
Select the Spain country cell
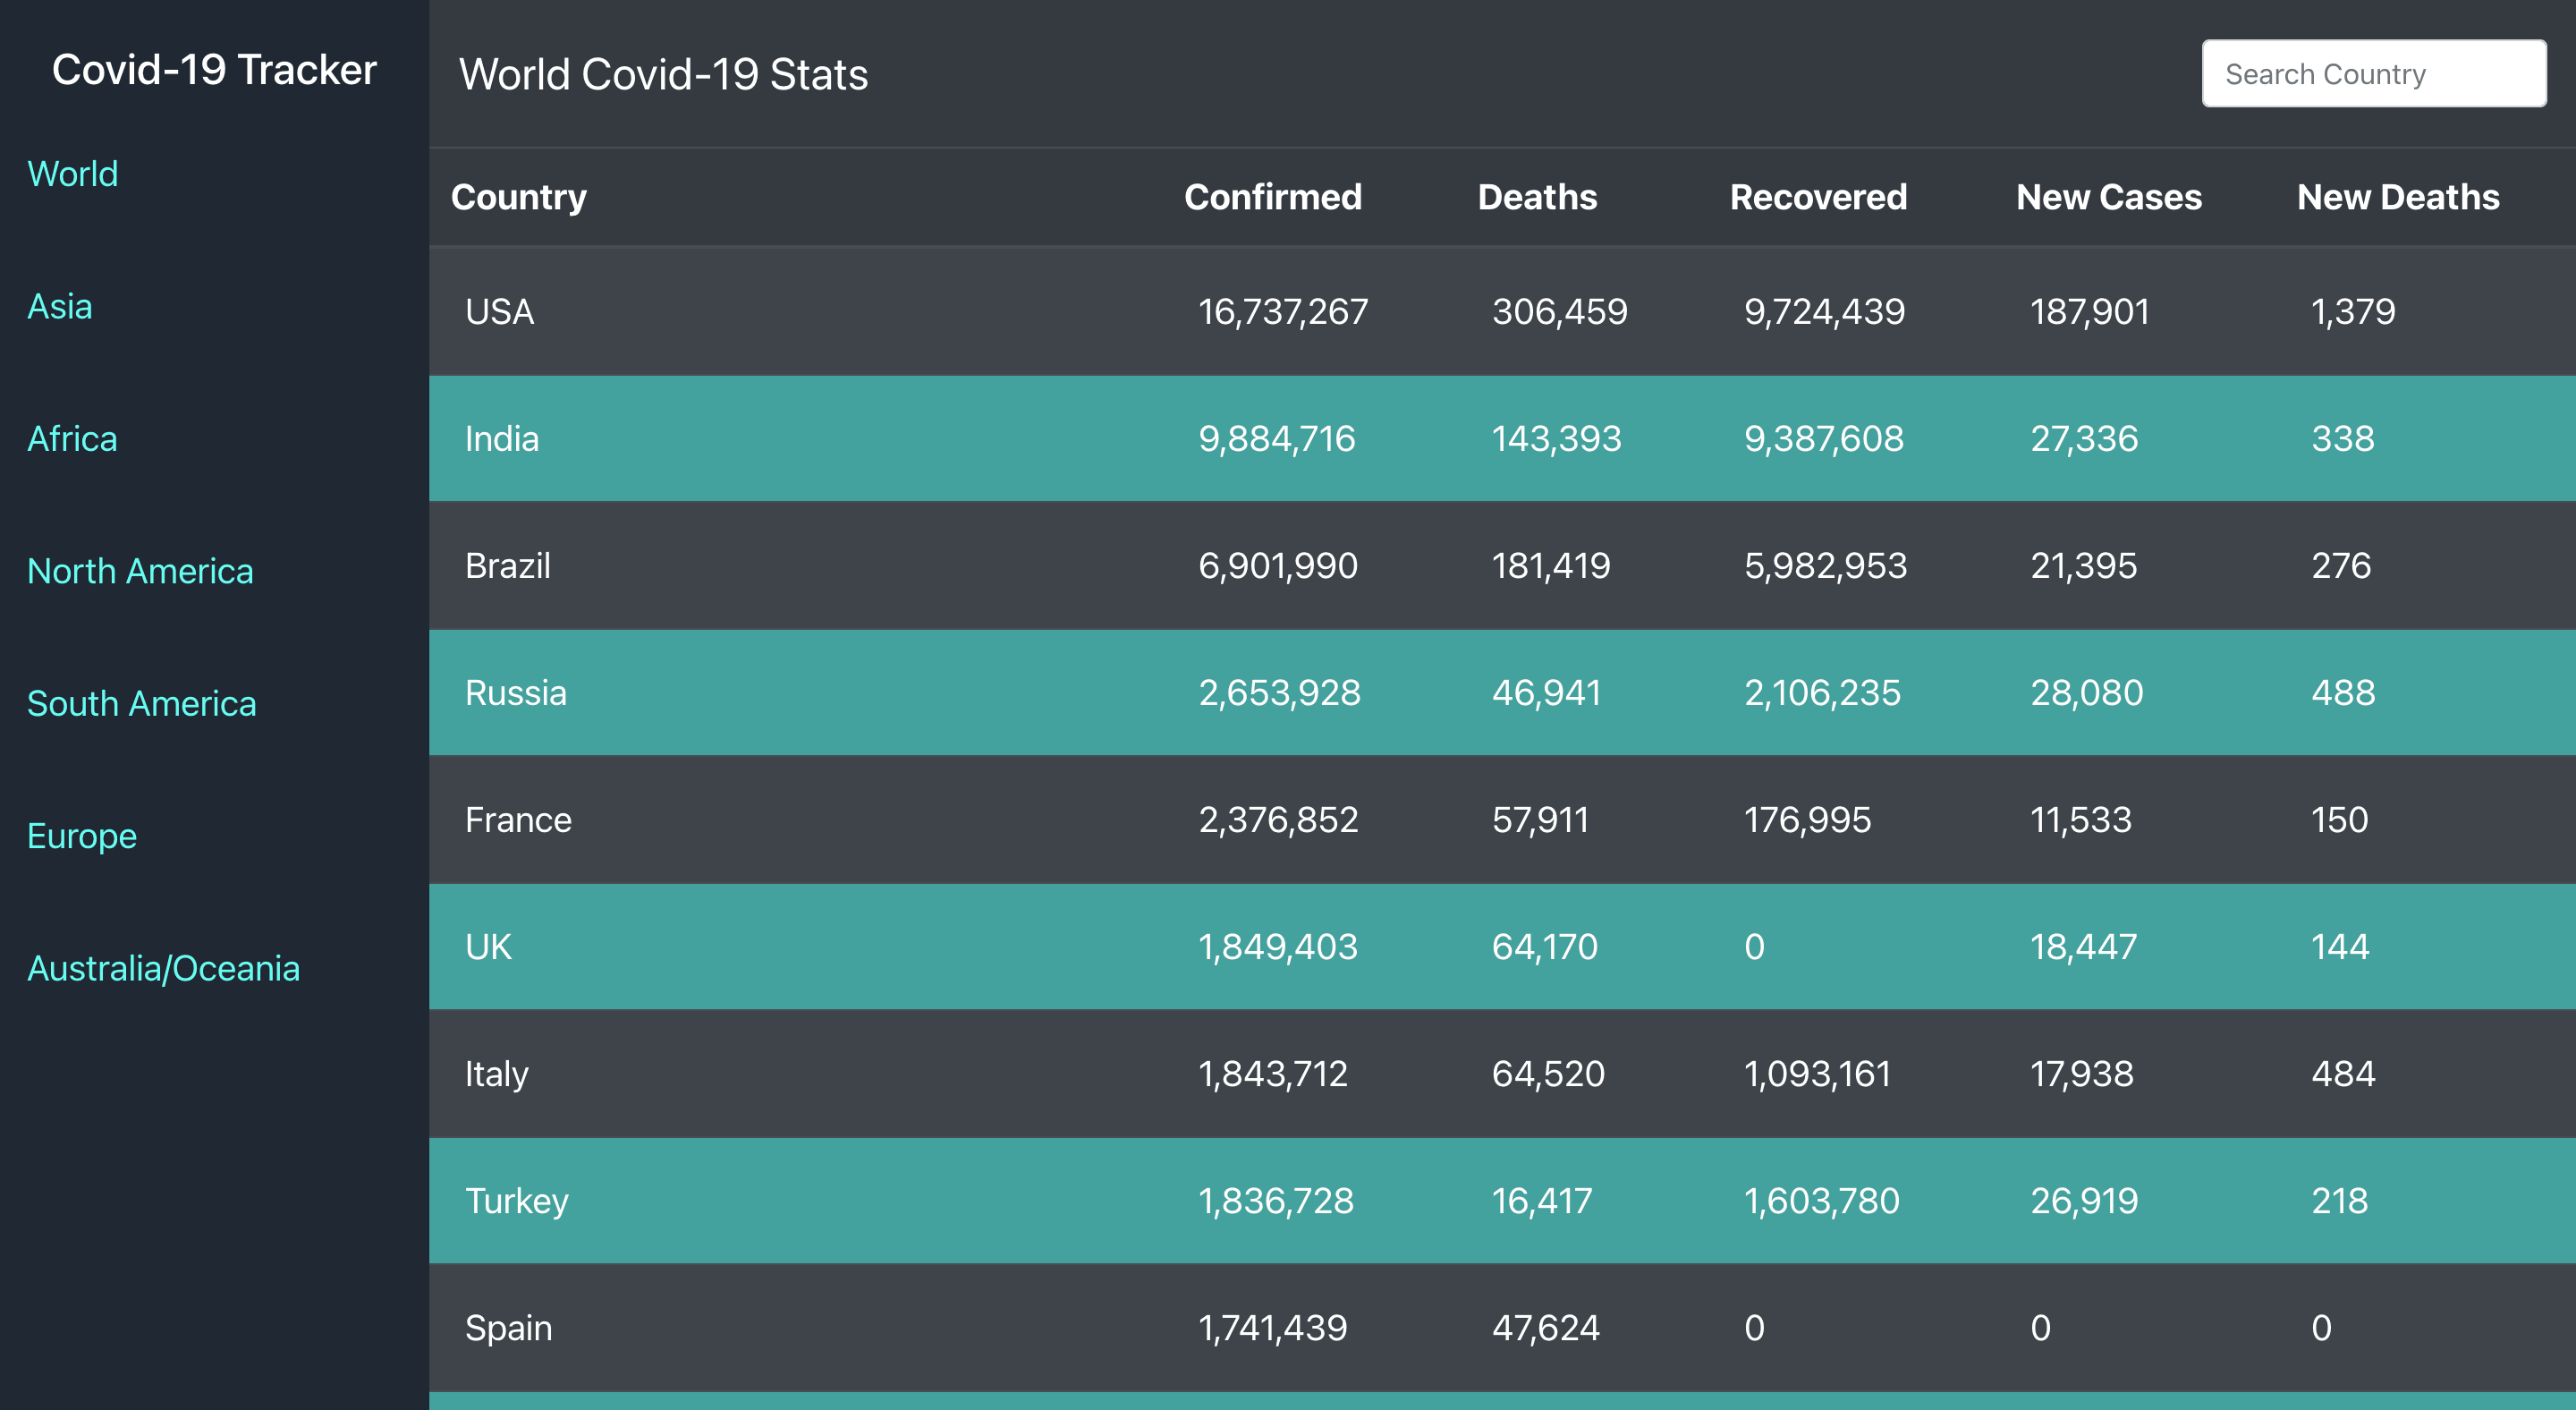click(508, 1328)
